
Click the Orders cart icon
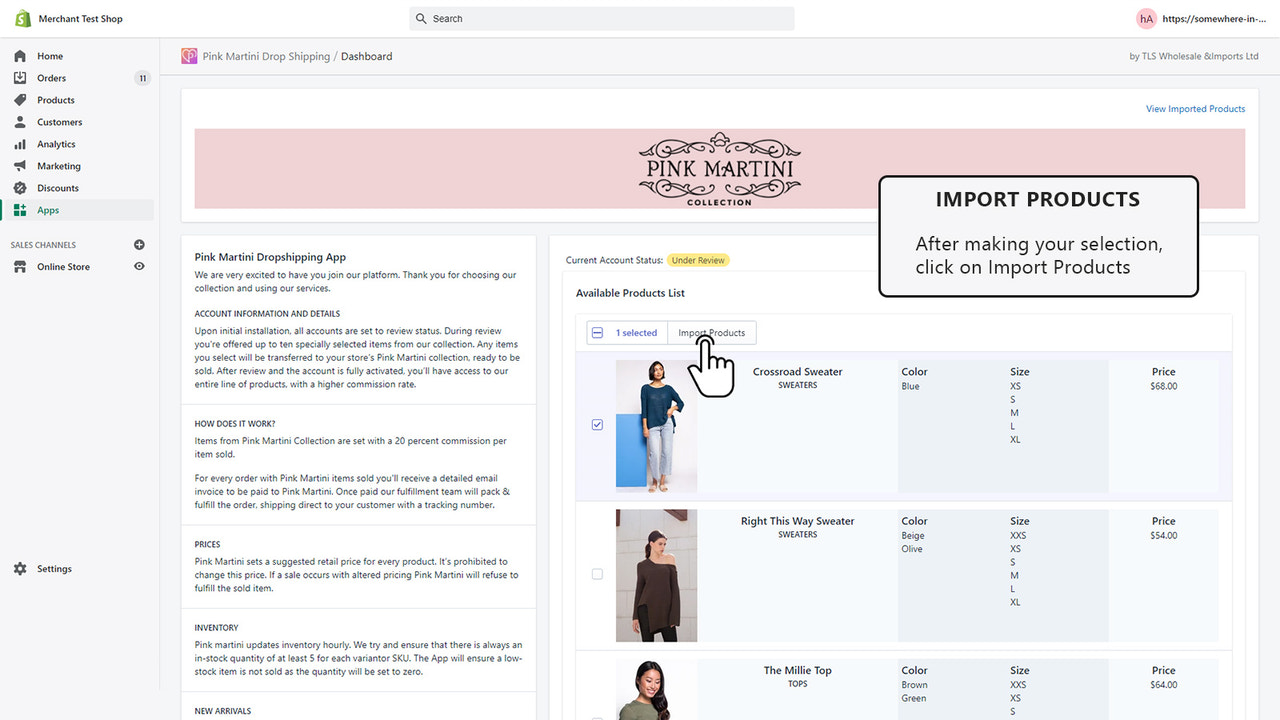pos(20,78)
